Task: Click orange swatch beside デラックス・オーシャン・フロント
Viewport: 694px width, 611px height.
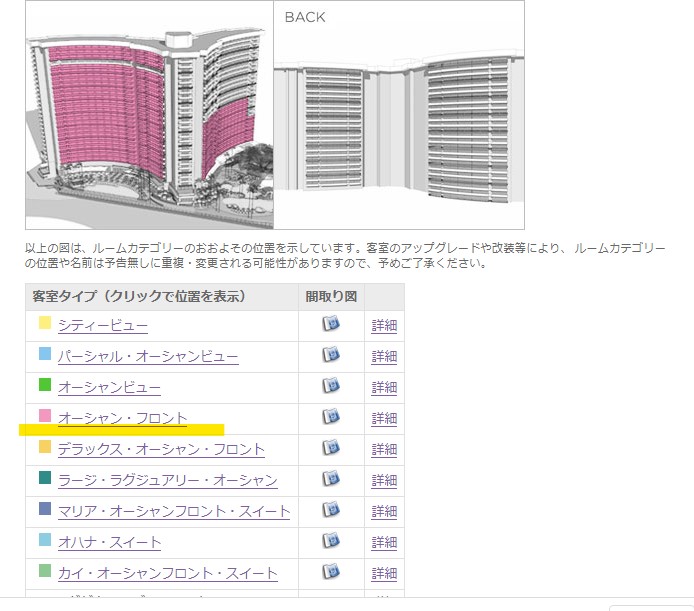Action: (x=45, y=447)
